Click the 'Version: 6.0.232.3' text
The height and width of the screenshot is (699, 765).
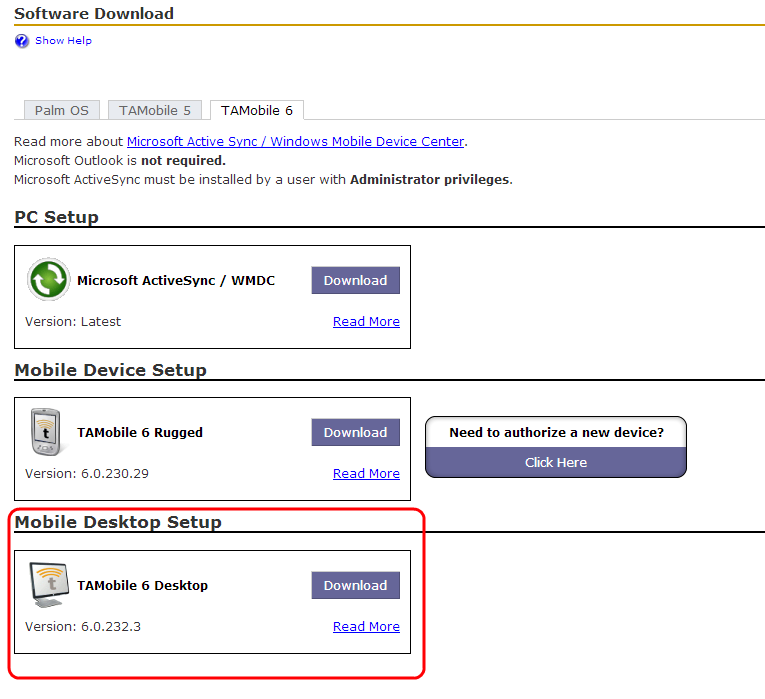83,626
